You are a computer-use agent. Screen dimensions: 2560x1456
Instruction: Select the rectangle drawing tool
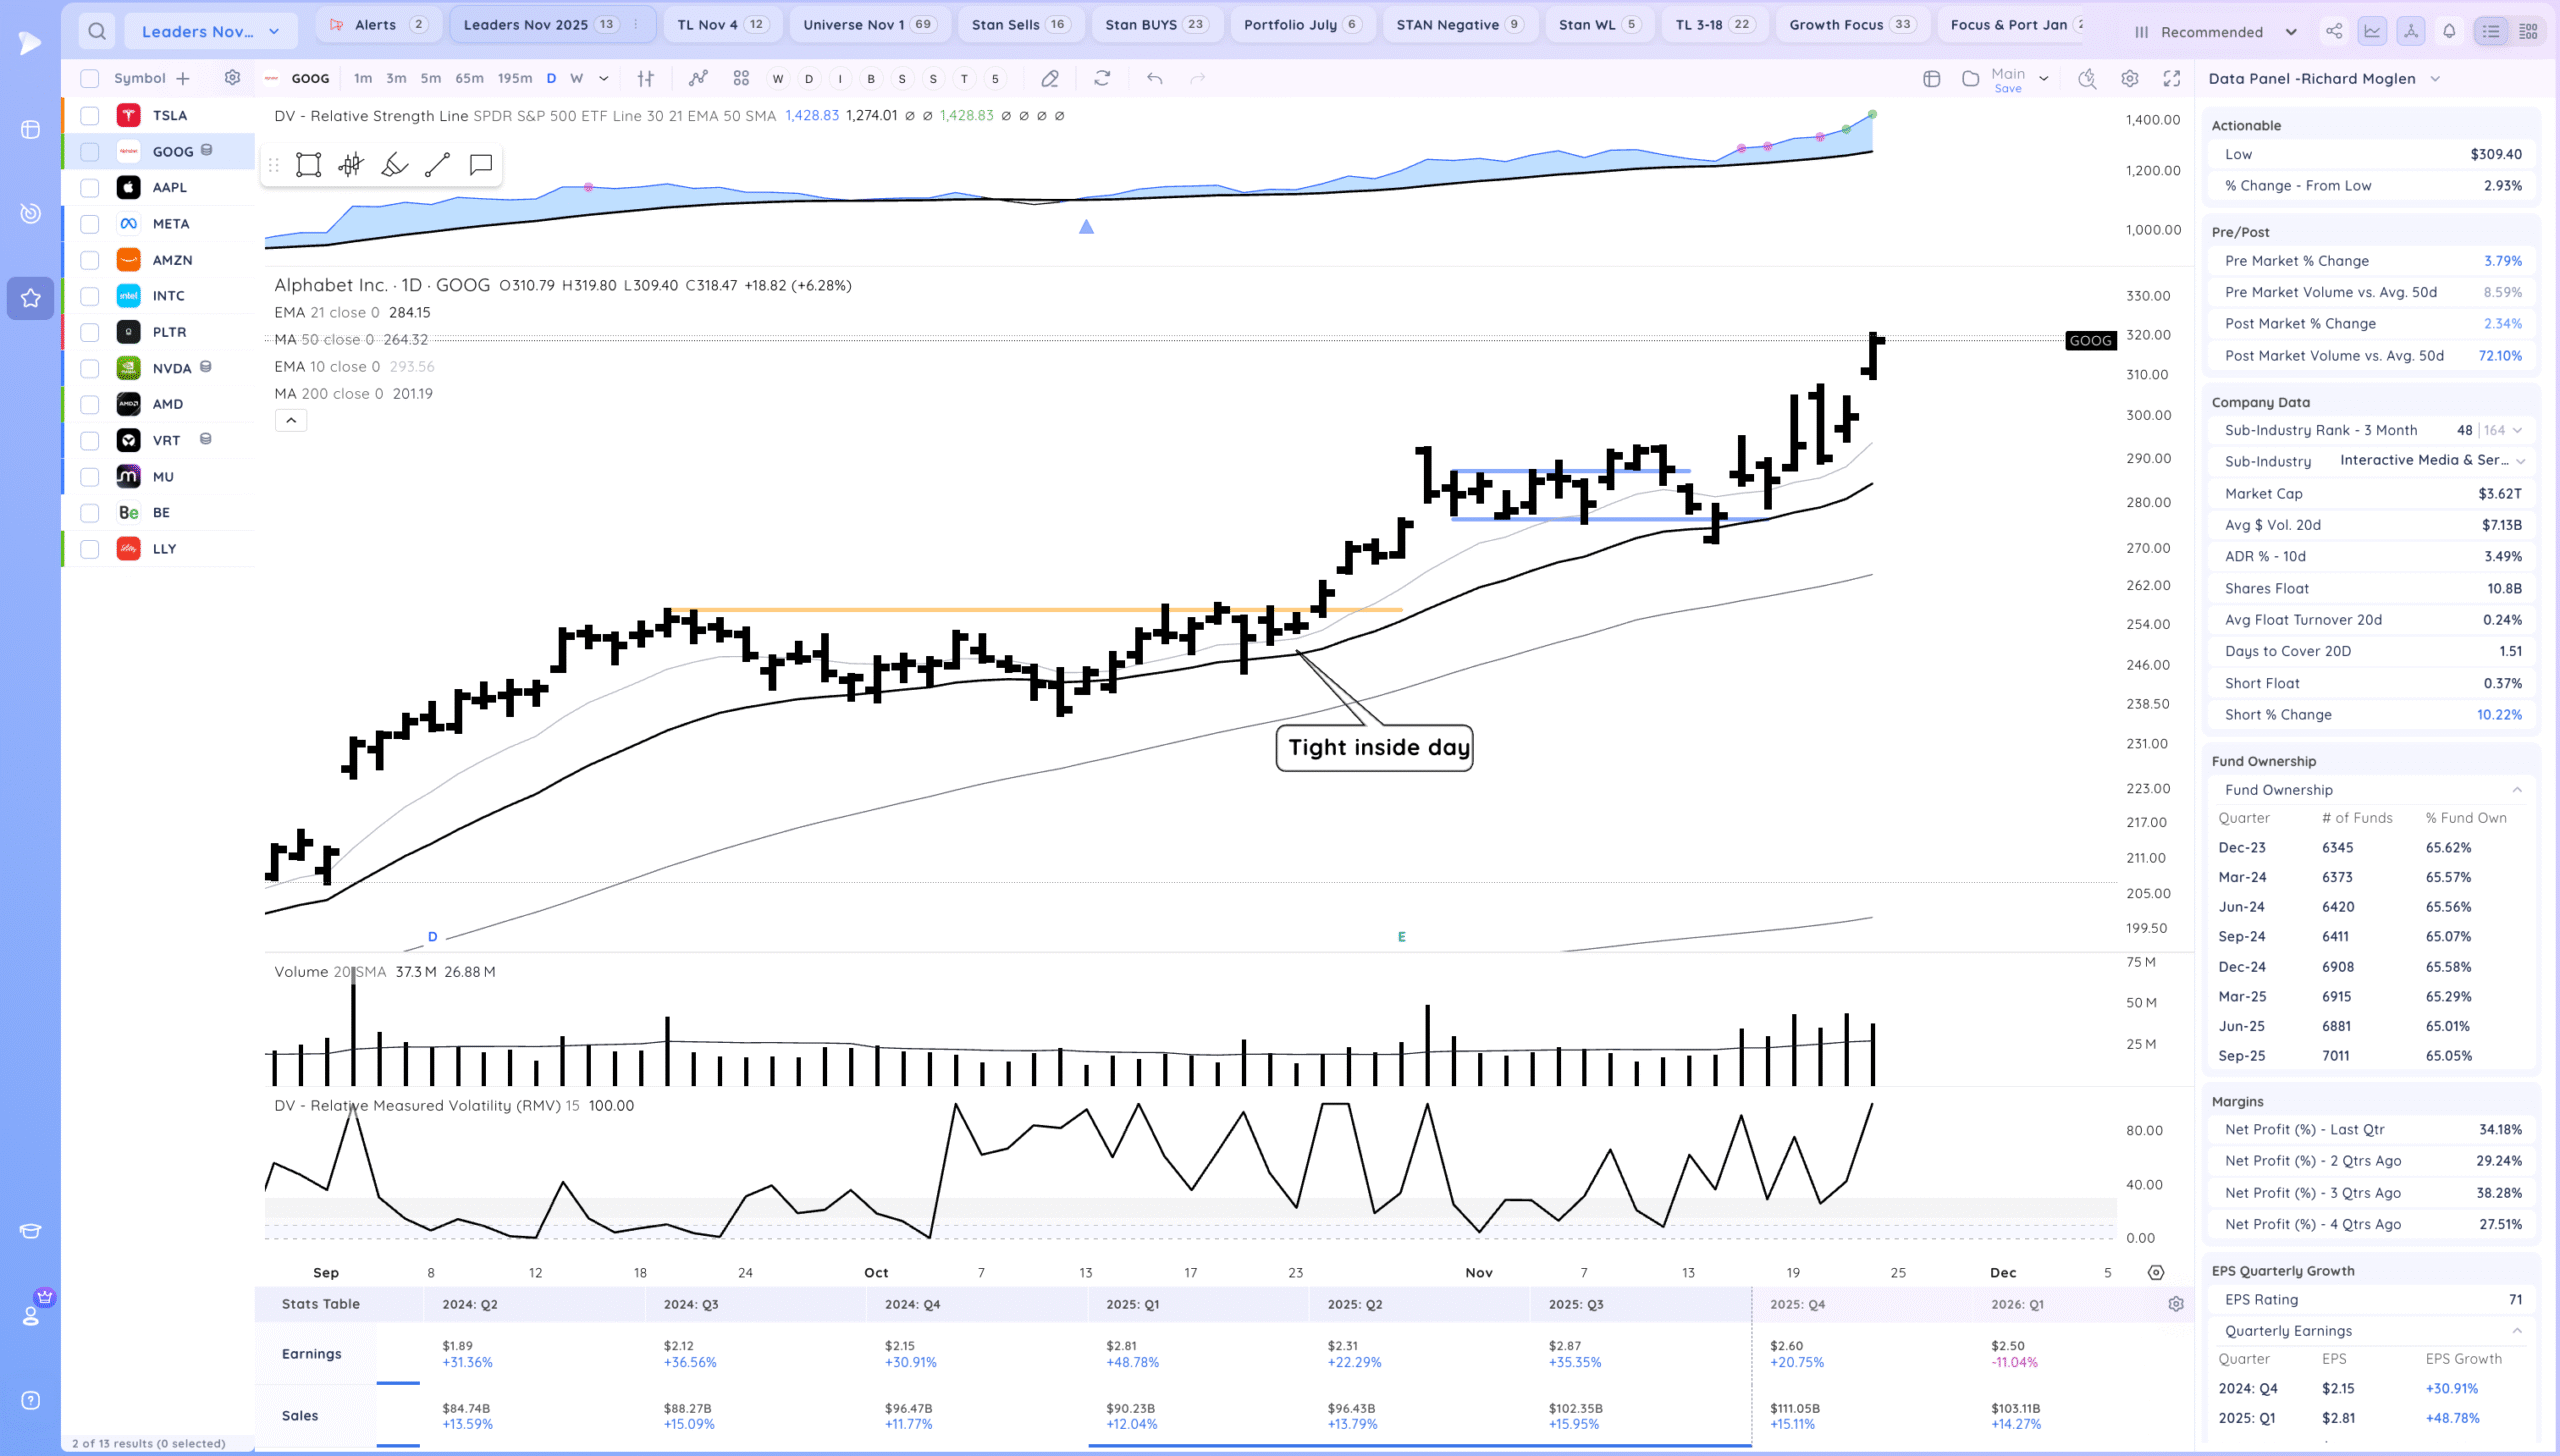pyautogui.click(x=308, y=165)
